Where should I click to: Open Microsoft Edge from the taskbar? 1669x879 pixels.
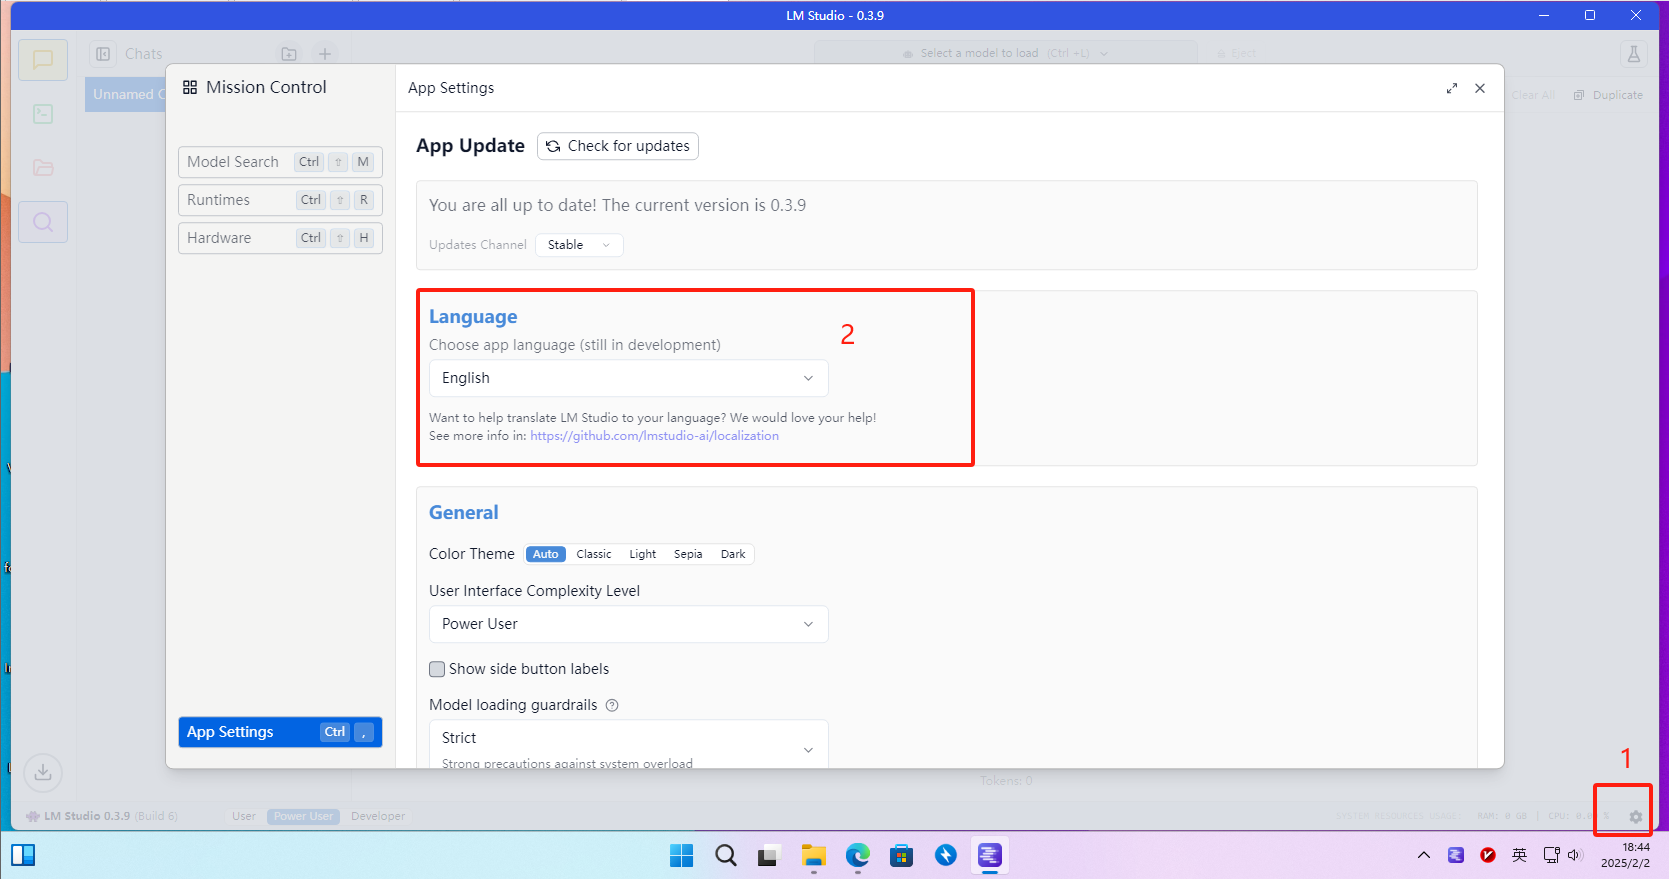pos(857,855)
